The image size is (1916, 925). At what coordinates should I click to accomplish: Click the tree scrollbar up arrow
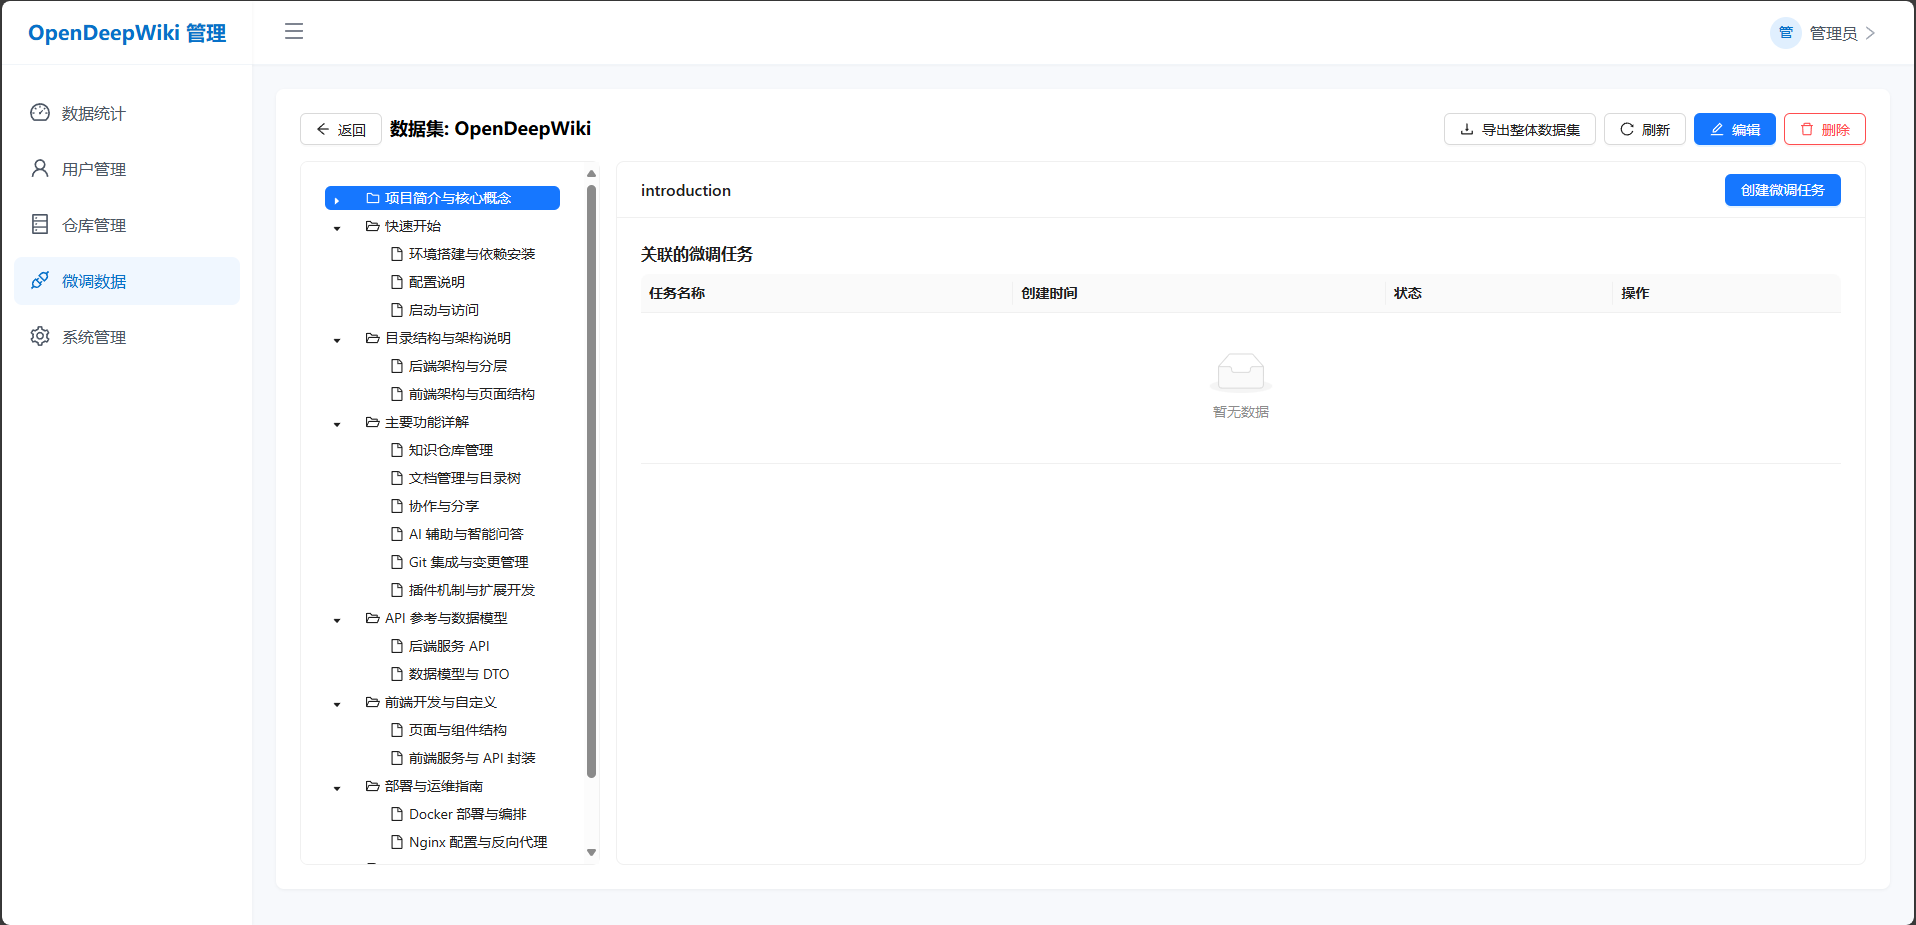[x=591, y=173]
